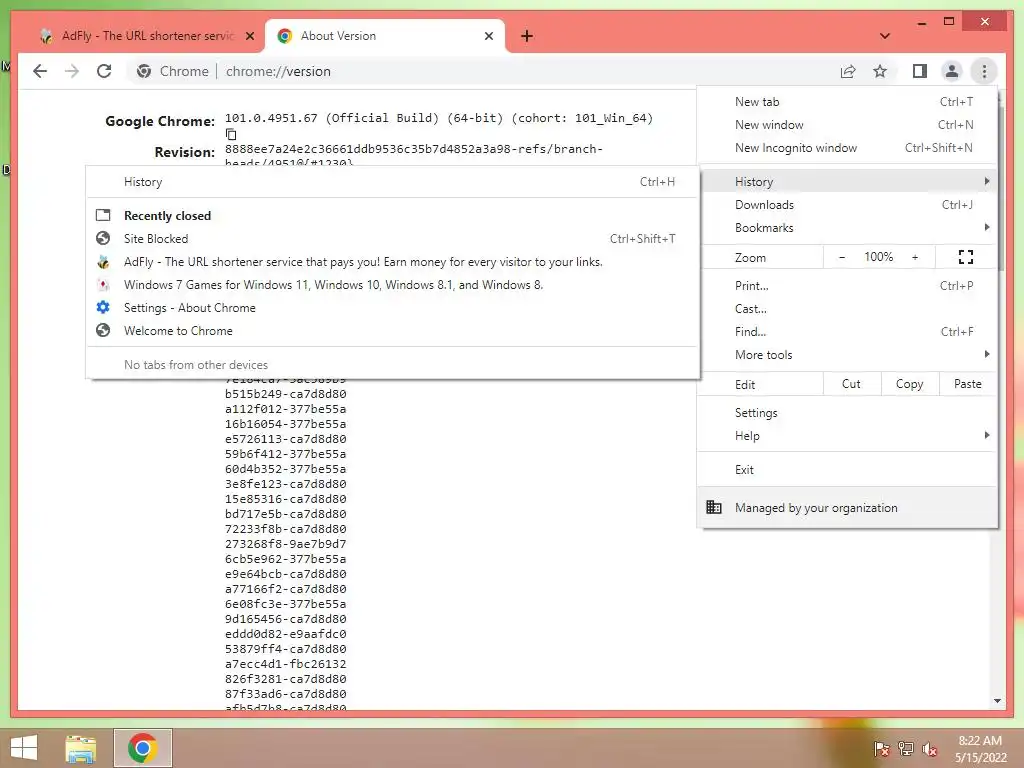The image size is (1024, 768).
Task: Open a new tab with the plus button
Action: click(527, 36)
